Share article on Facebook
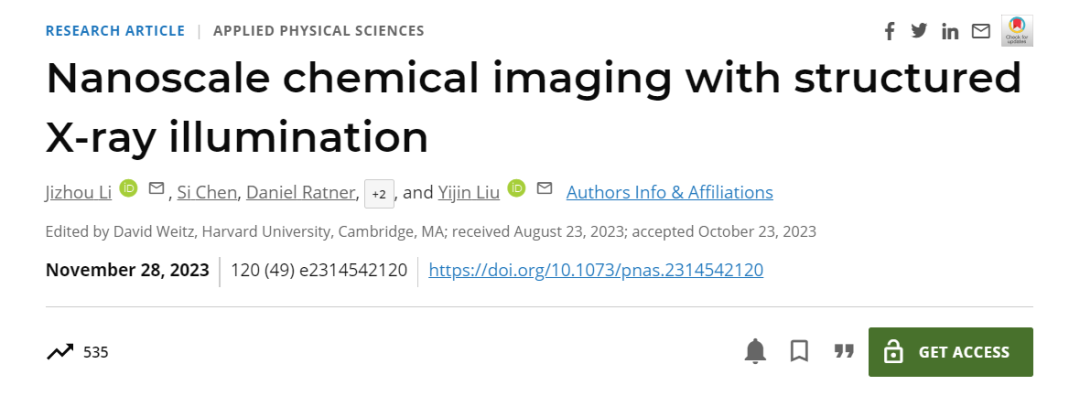 [889, 31]
